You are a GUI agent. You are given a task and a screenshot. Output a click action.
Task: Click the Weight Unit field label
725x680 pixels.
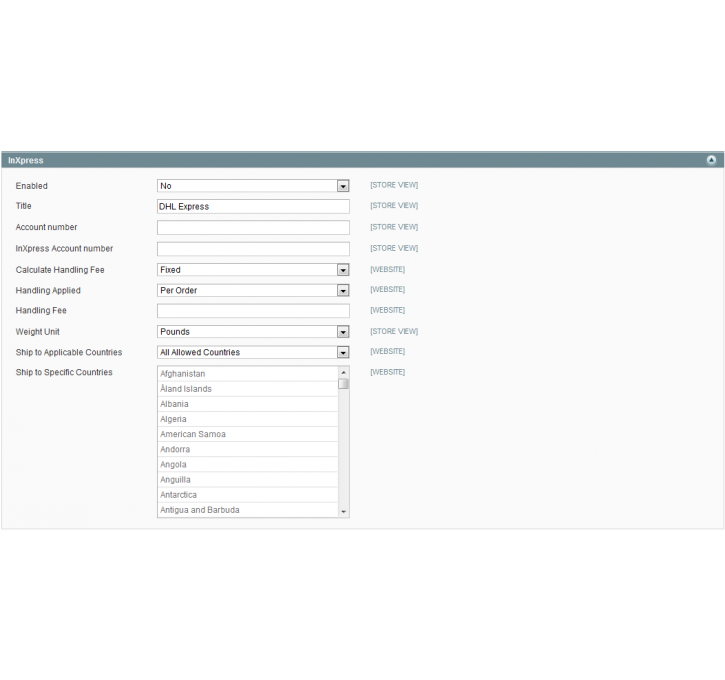(37, 331)
